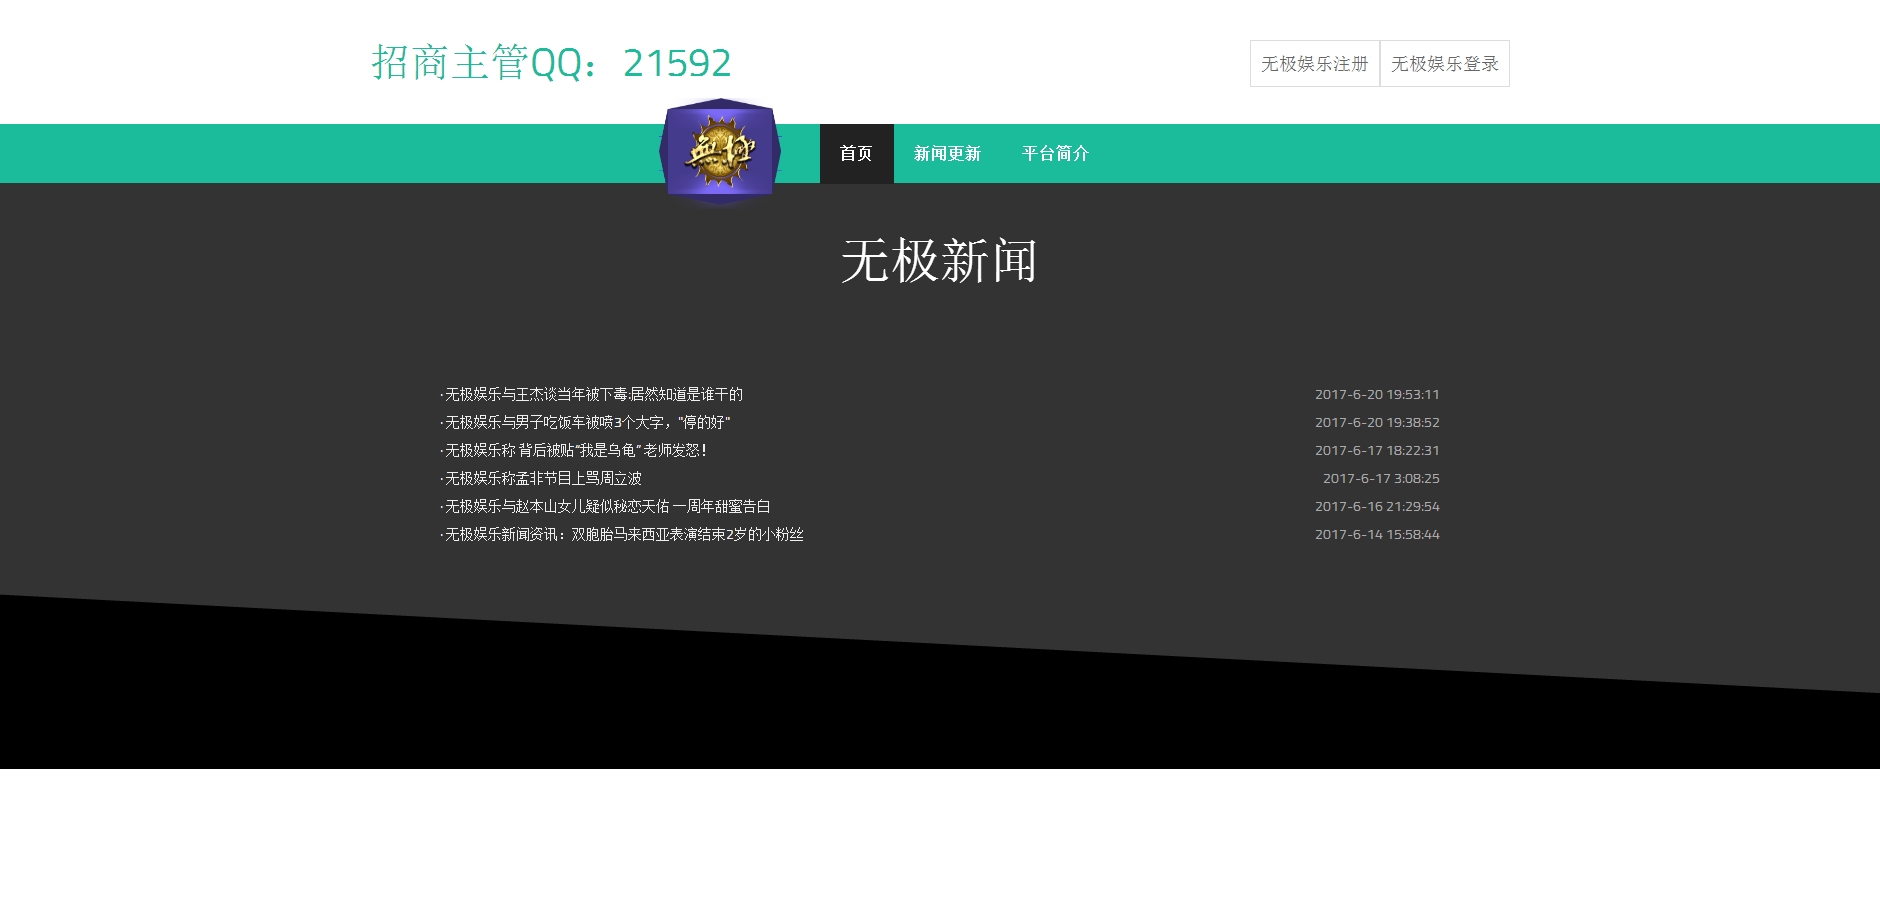1880x921 pixels.
Task: Click the 2017-6-20 19:53:11 timestamp
Action: point(1377,395)
